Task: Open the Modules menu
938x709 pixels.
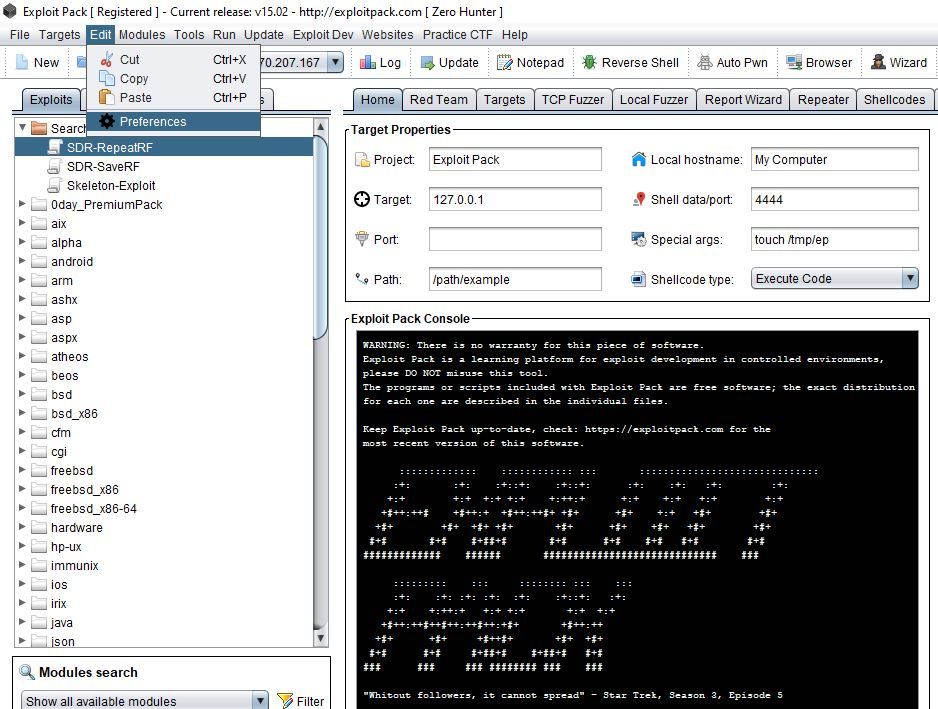Action: pyautogui.click(x=142, y=35)
